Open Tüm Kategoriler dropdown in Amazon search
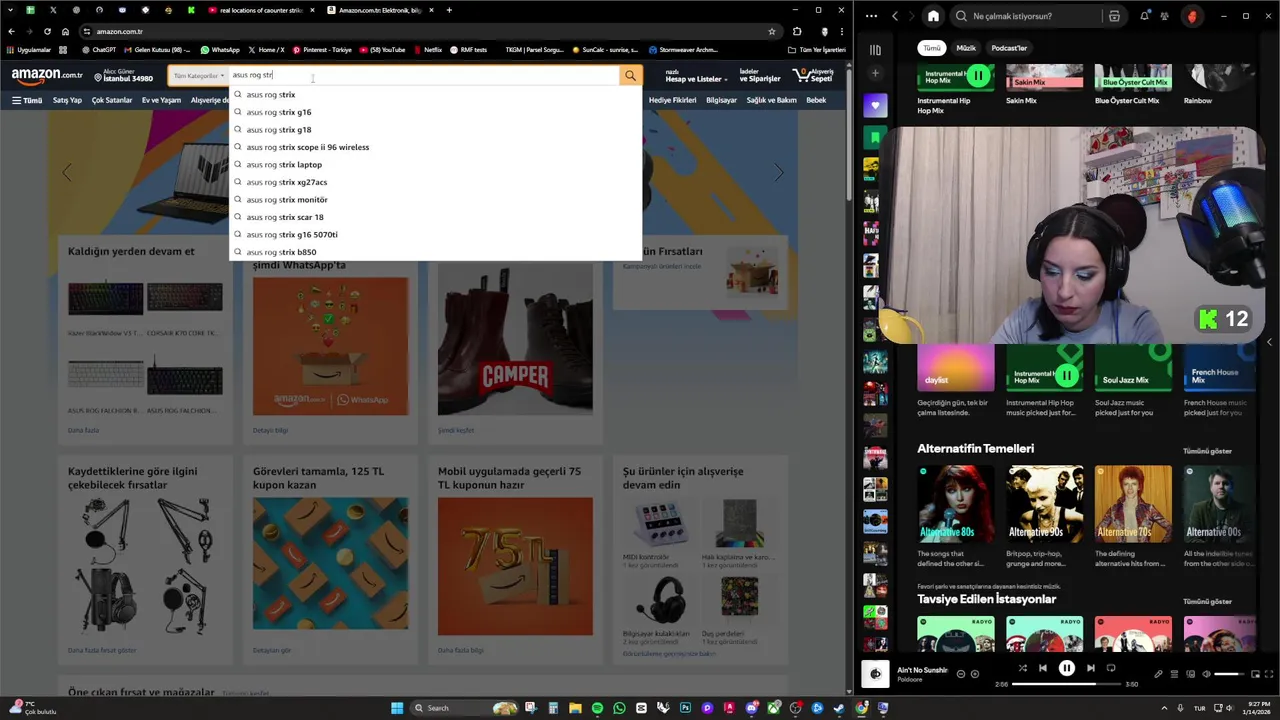 point(198,75)
